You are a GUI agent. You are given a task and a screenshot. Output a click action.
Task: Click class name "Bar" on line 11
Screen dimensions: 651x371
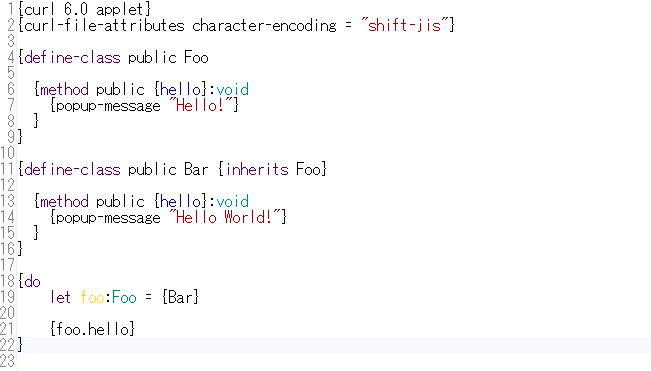(x=196, y=169)
